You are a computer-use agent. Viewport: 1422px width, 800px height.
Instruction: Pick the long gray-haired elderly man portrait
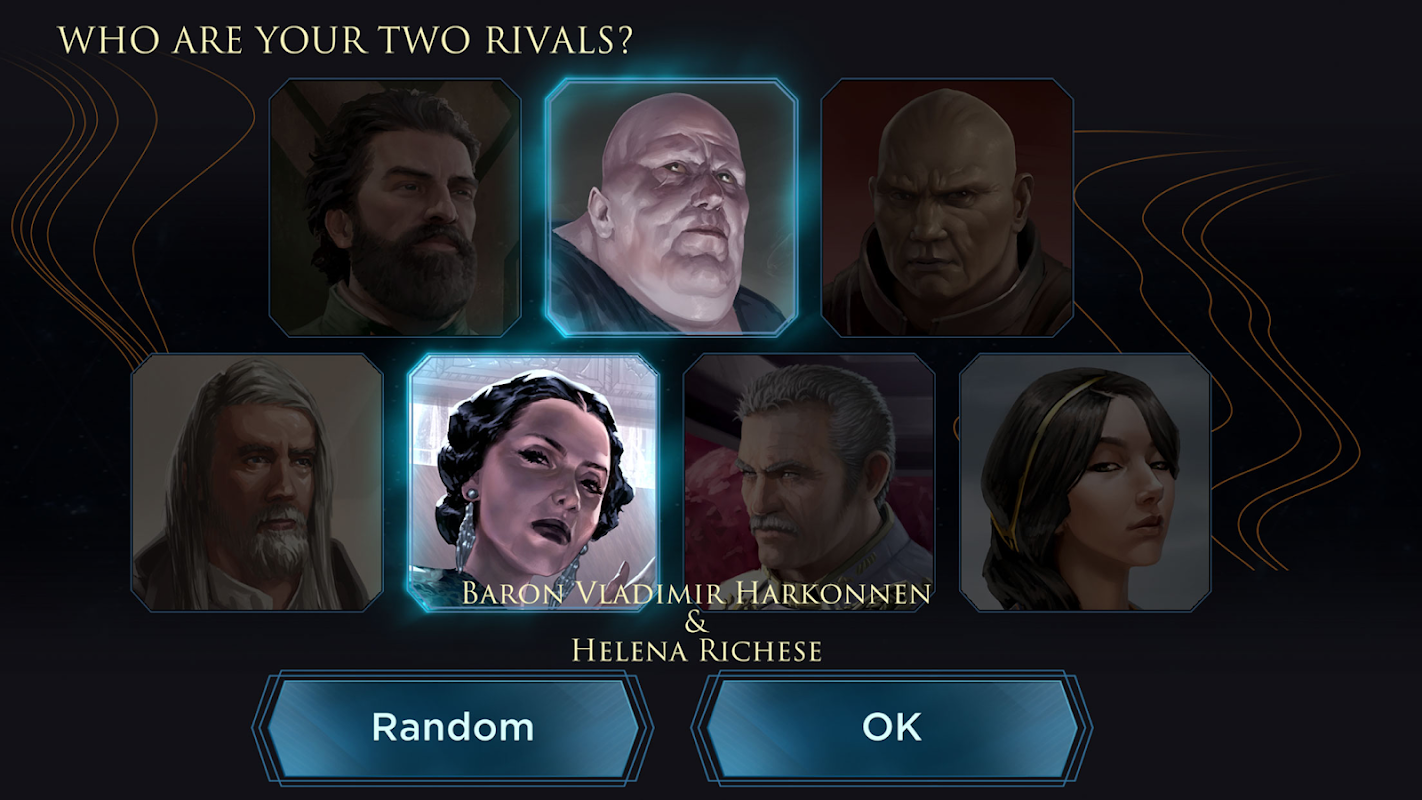258,482
